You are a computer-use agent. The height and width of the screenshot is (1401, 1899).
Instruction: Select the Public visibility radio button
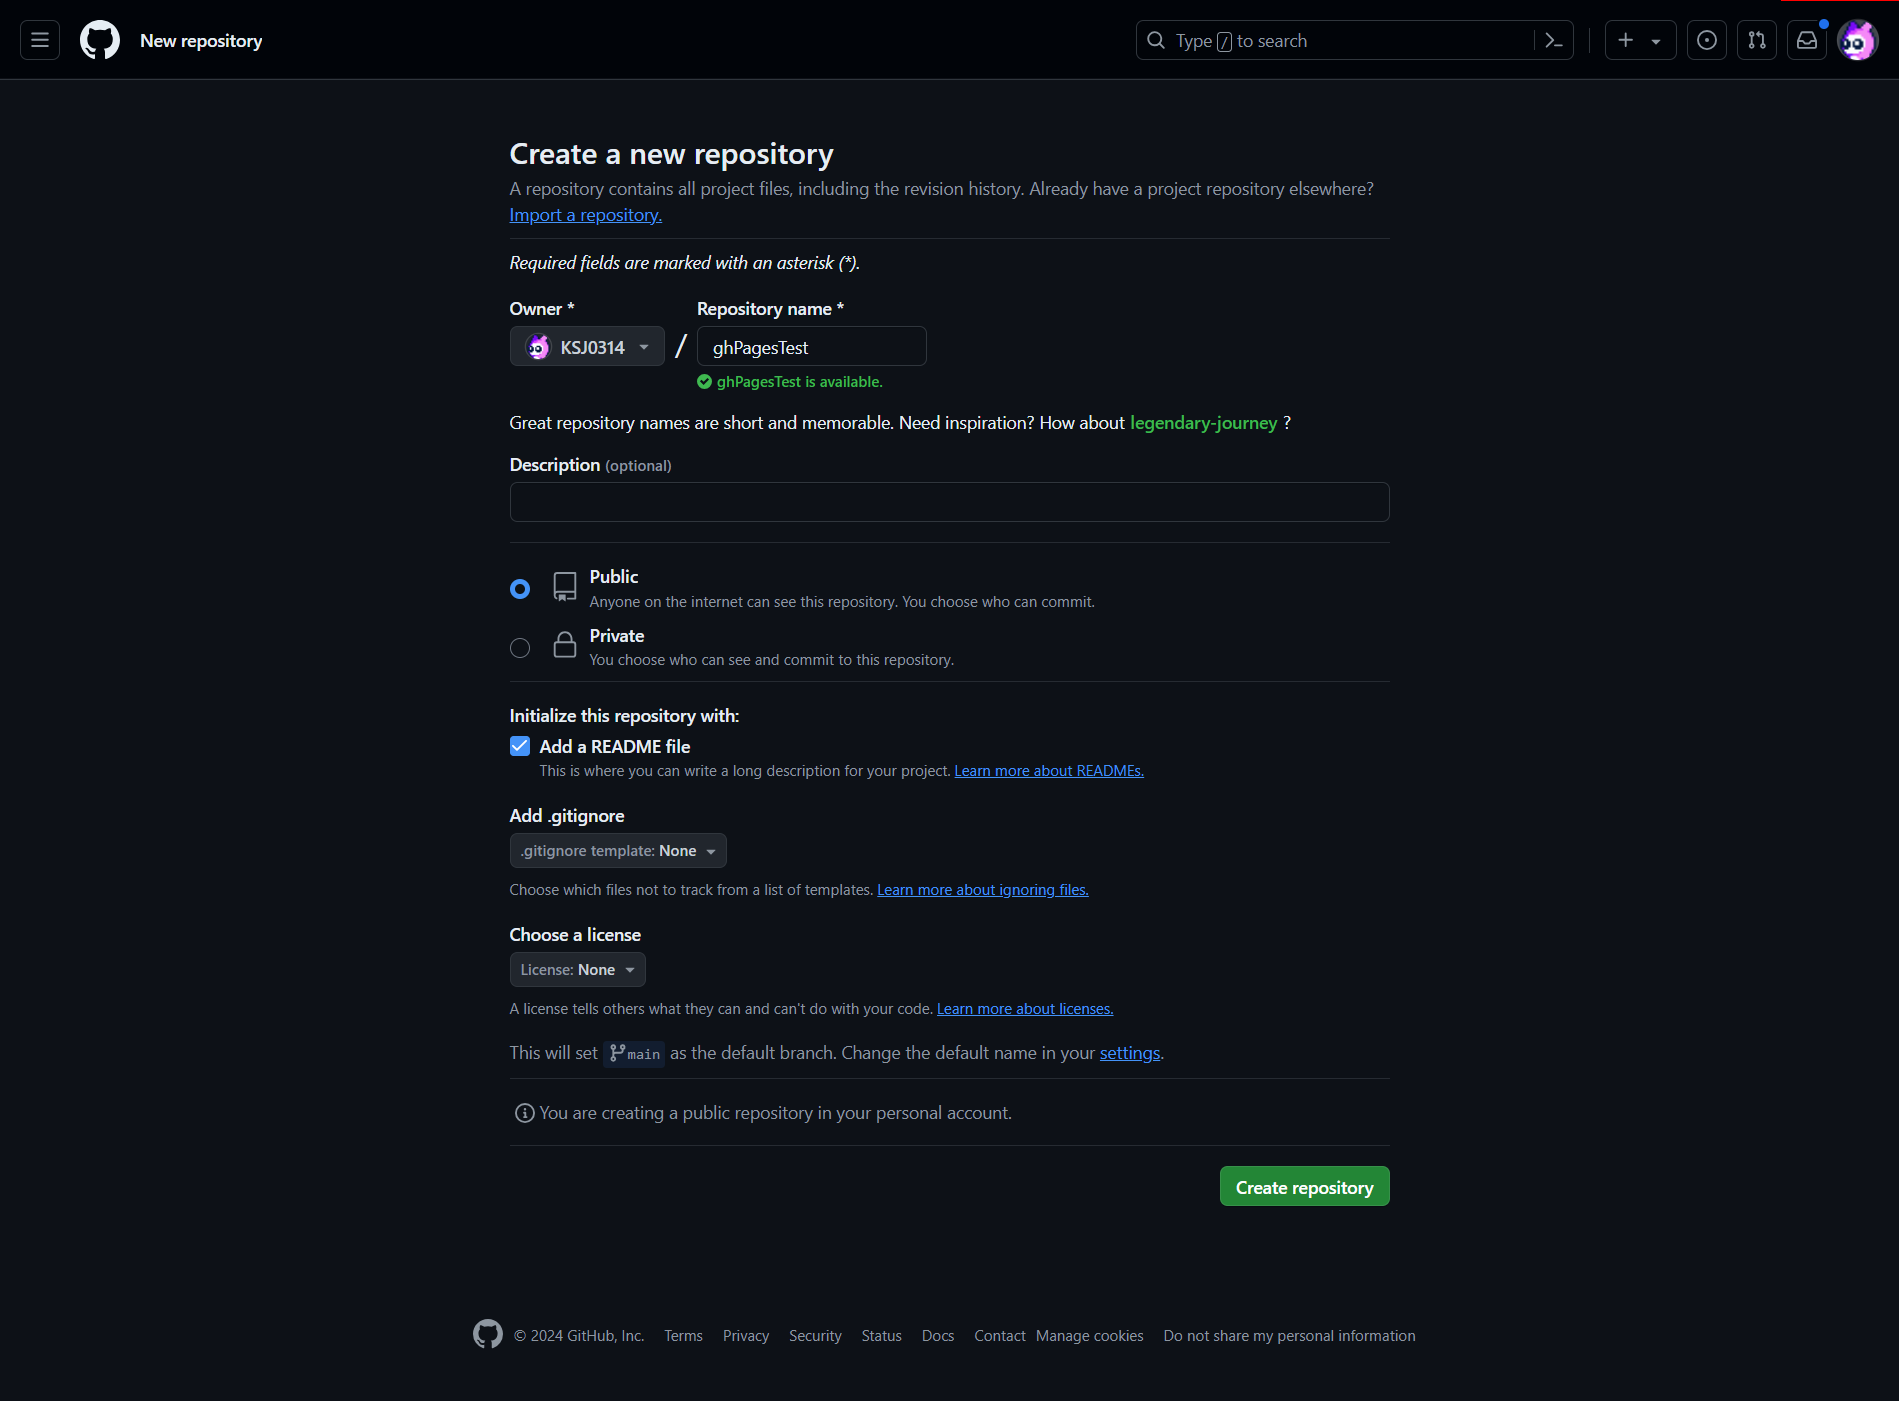click(x=520, y=589)
